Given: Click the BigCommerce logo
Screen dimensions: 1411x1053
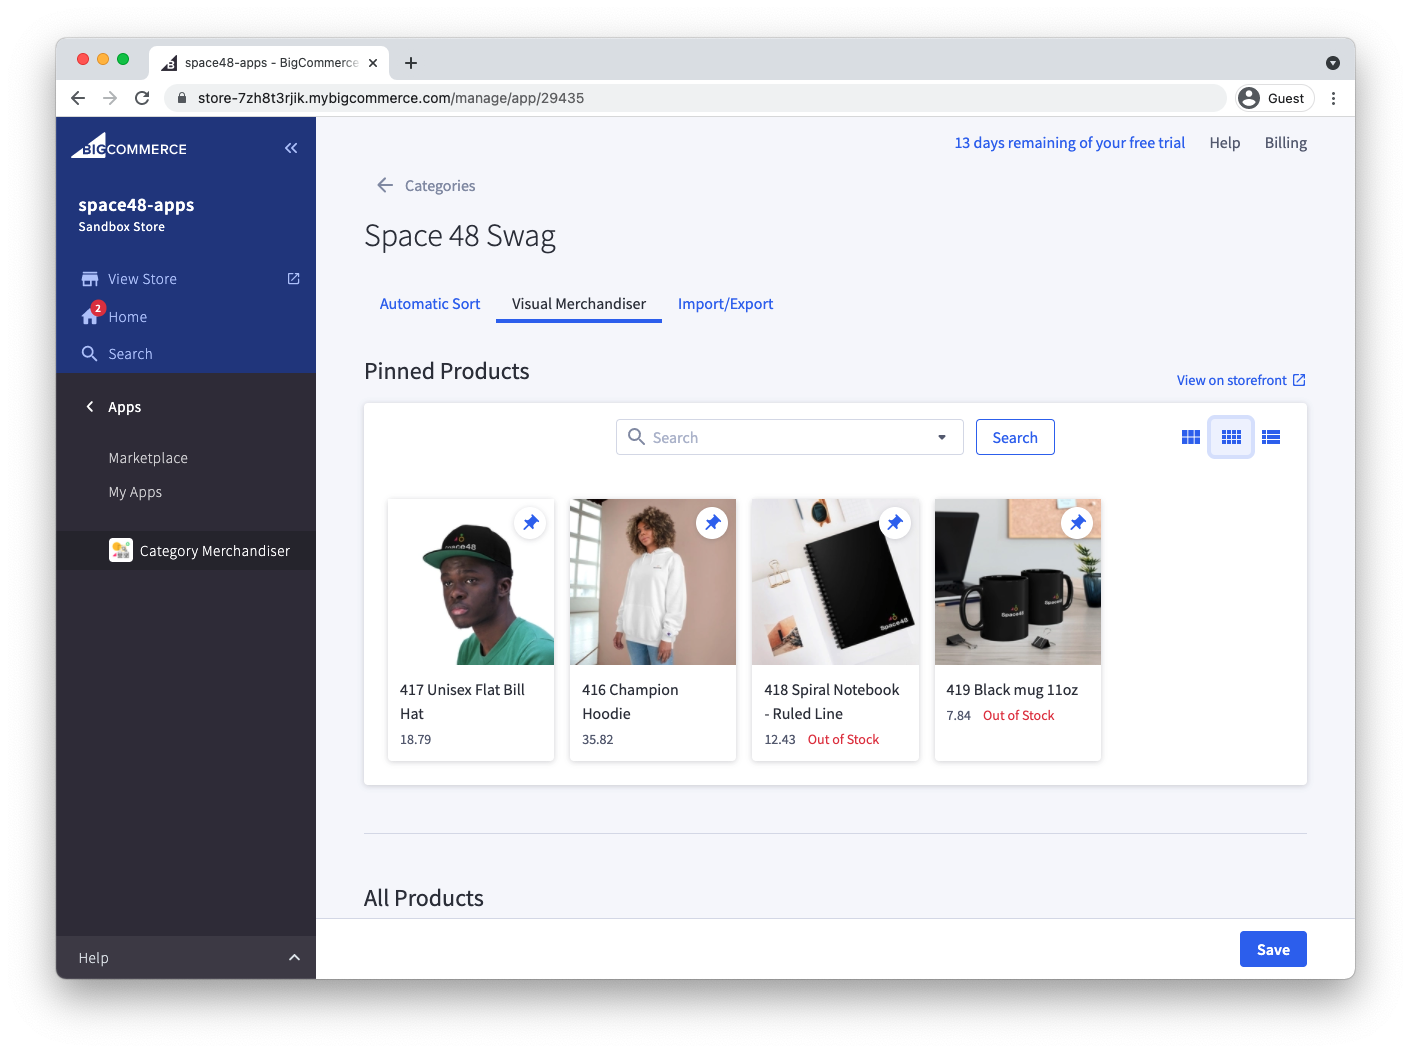Looking at the screenshot, I should coord(128,146).
